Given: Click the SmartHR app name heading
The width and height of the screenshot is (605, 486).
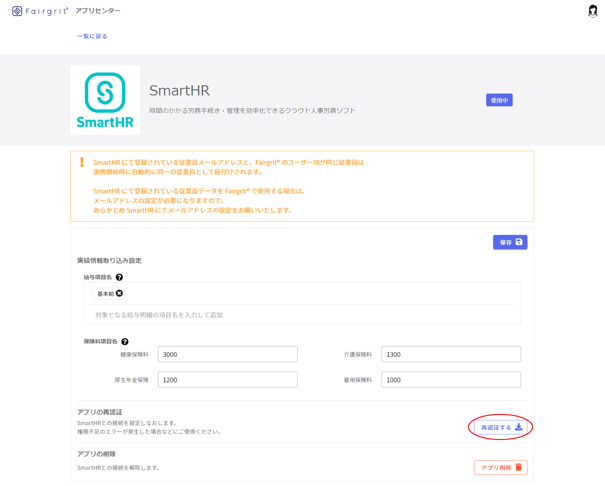Looking at the screenshot, I should coord(179,91).
